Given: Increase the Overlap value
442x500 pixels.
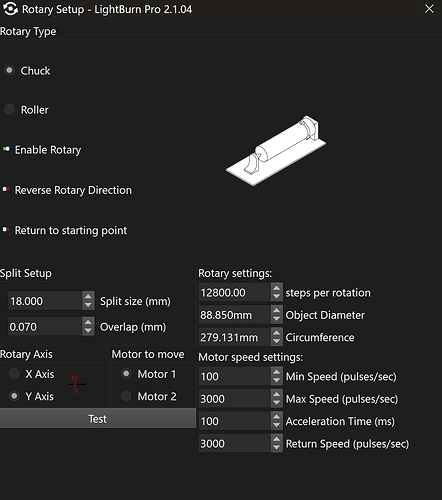Looking at the screenshot, I should click(x=88, y=322).
